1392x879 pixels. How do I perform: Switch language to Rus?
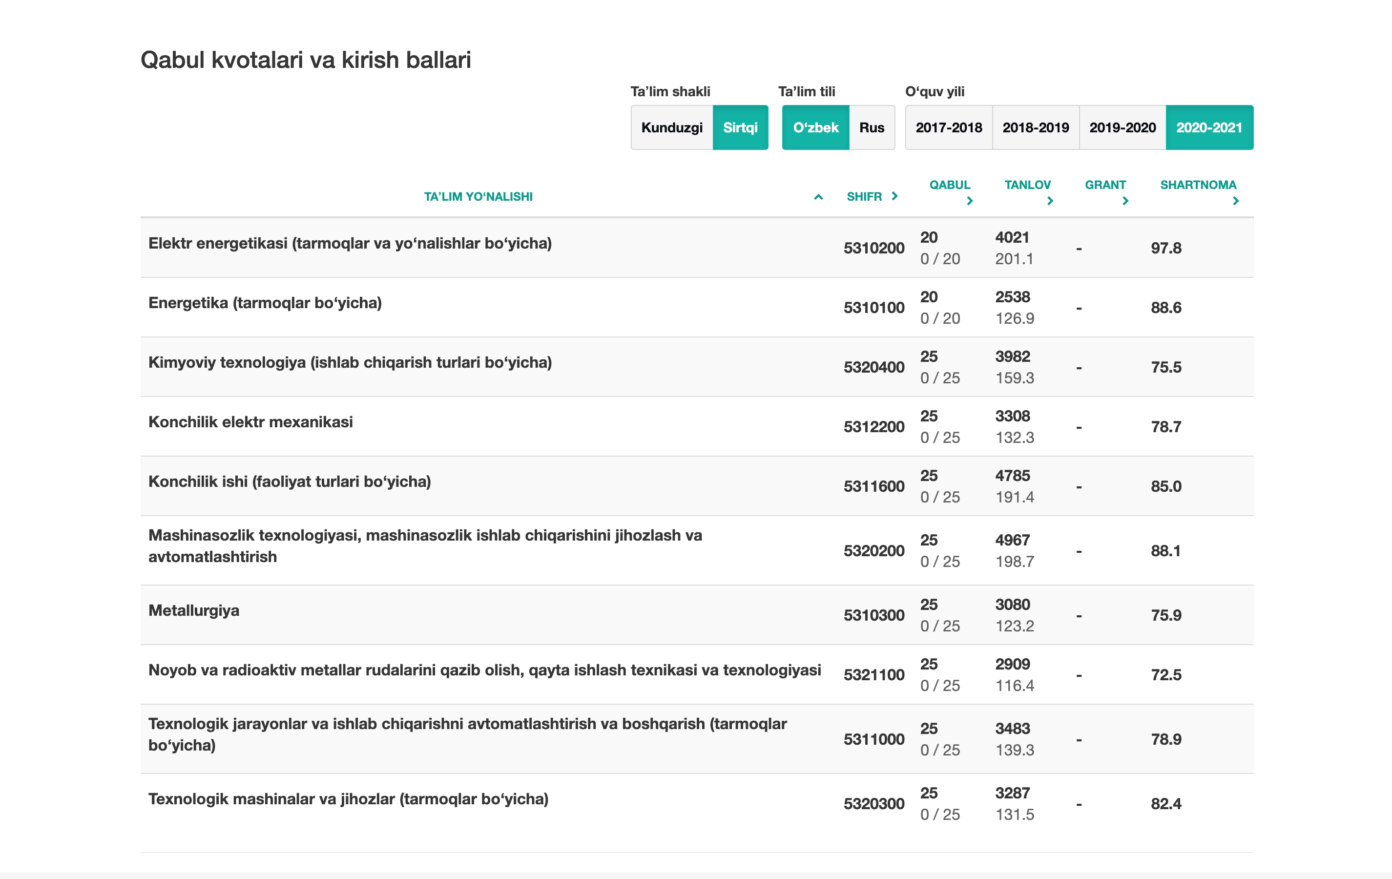click(x=872, y=127)
